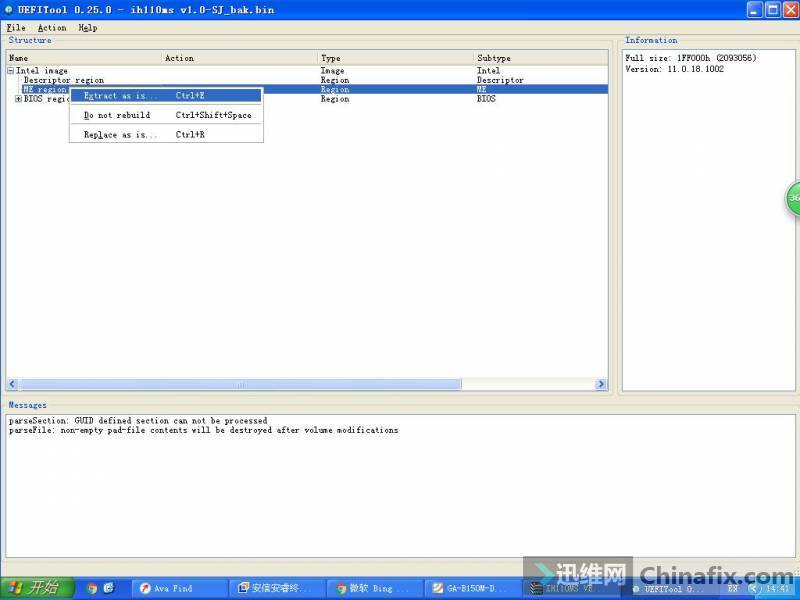The height and width of the screenshot is (600, 800).
Task: Click the parseFile pad-file message line
Action: pyautogui.click(x=204, y=431)
